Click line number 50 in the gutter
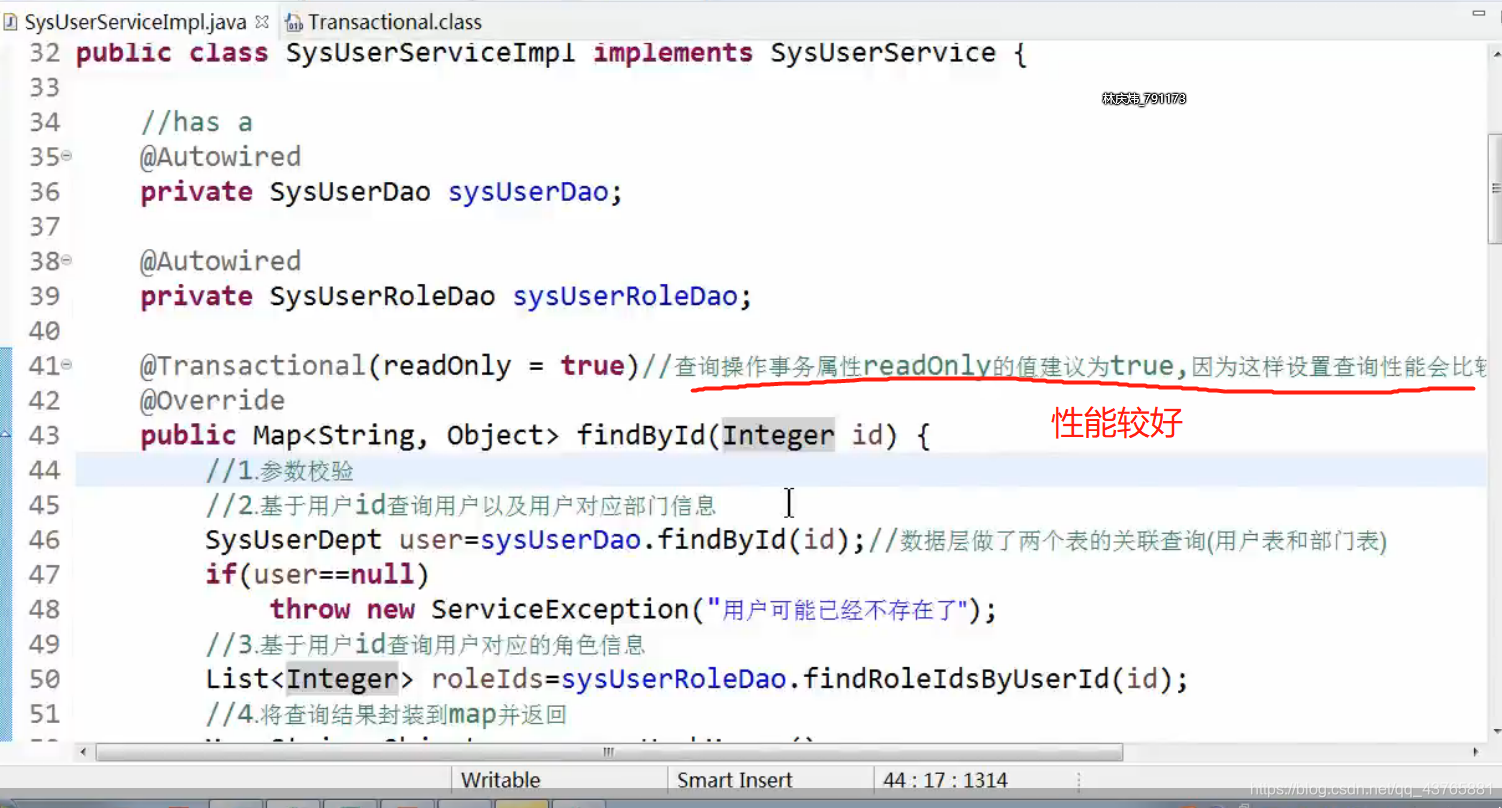Screen dimensions: 1502x808 point(44,679)
